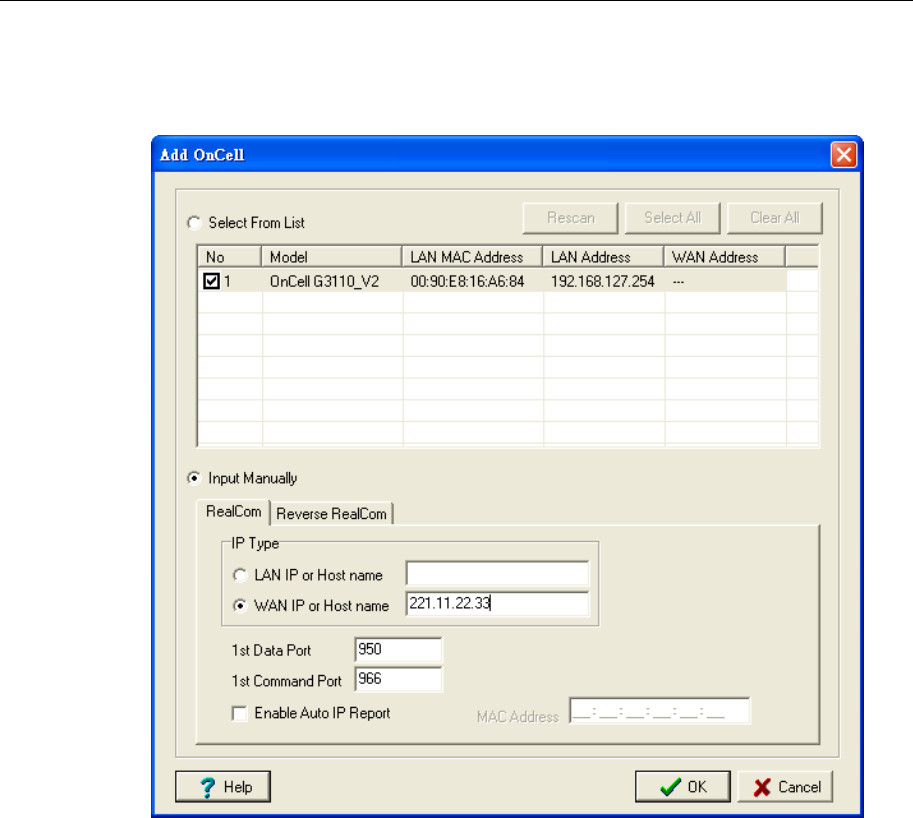Close the Add OnCell window
The height and width of the screenshot is (818, 913).
[x=843, y=155]
